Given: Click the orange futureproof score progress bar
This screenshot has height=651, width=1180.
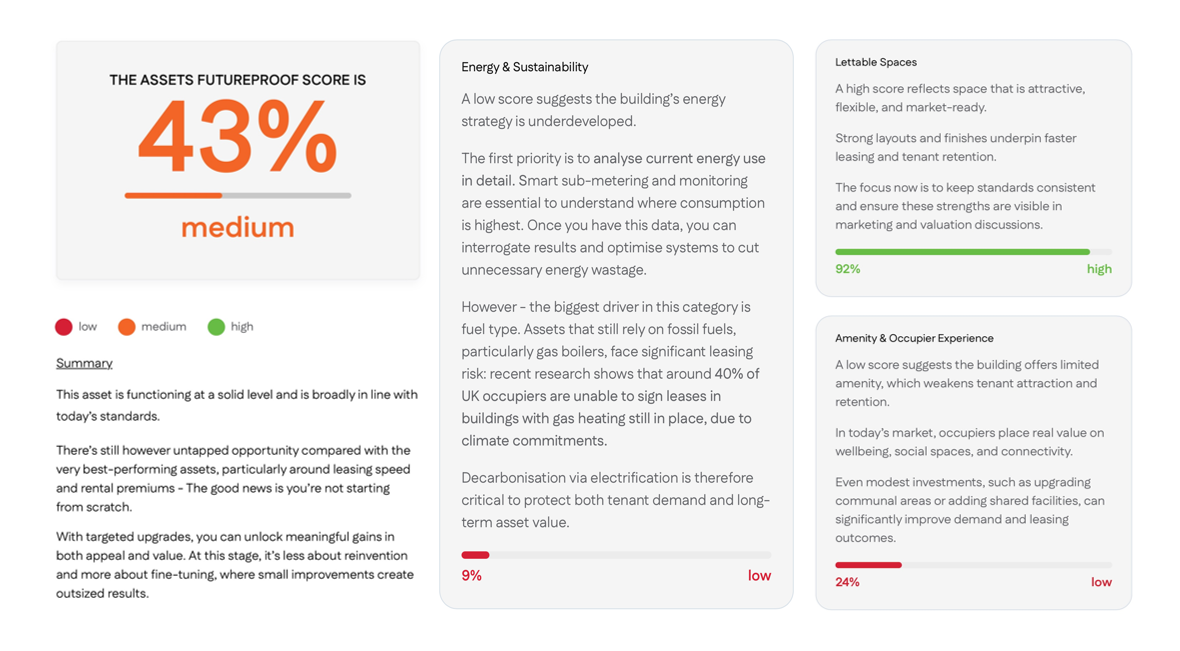Looking at the screenshot, I should coord(238,196).
